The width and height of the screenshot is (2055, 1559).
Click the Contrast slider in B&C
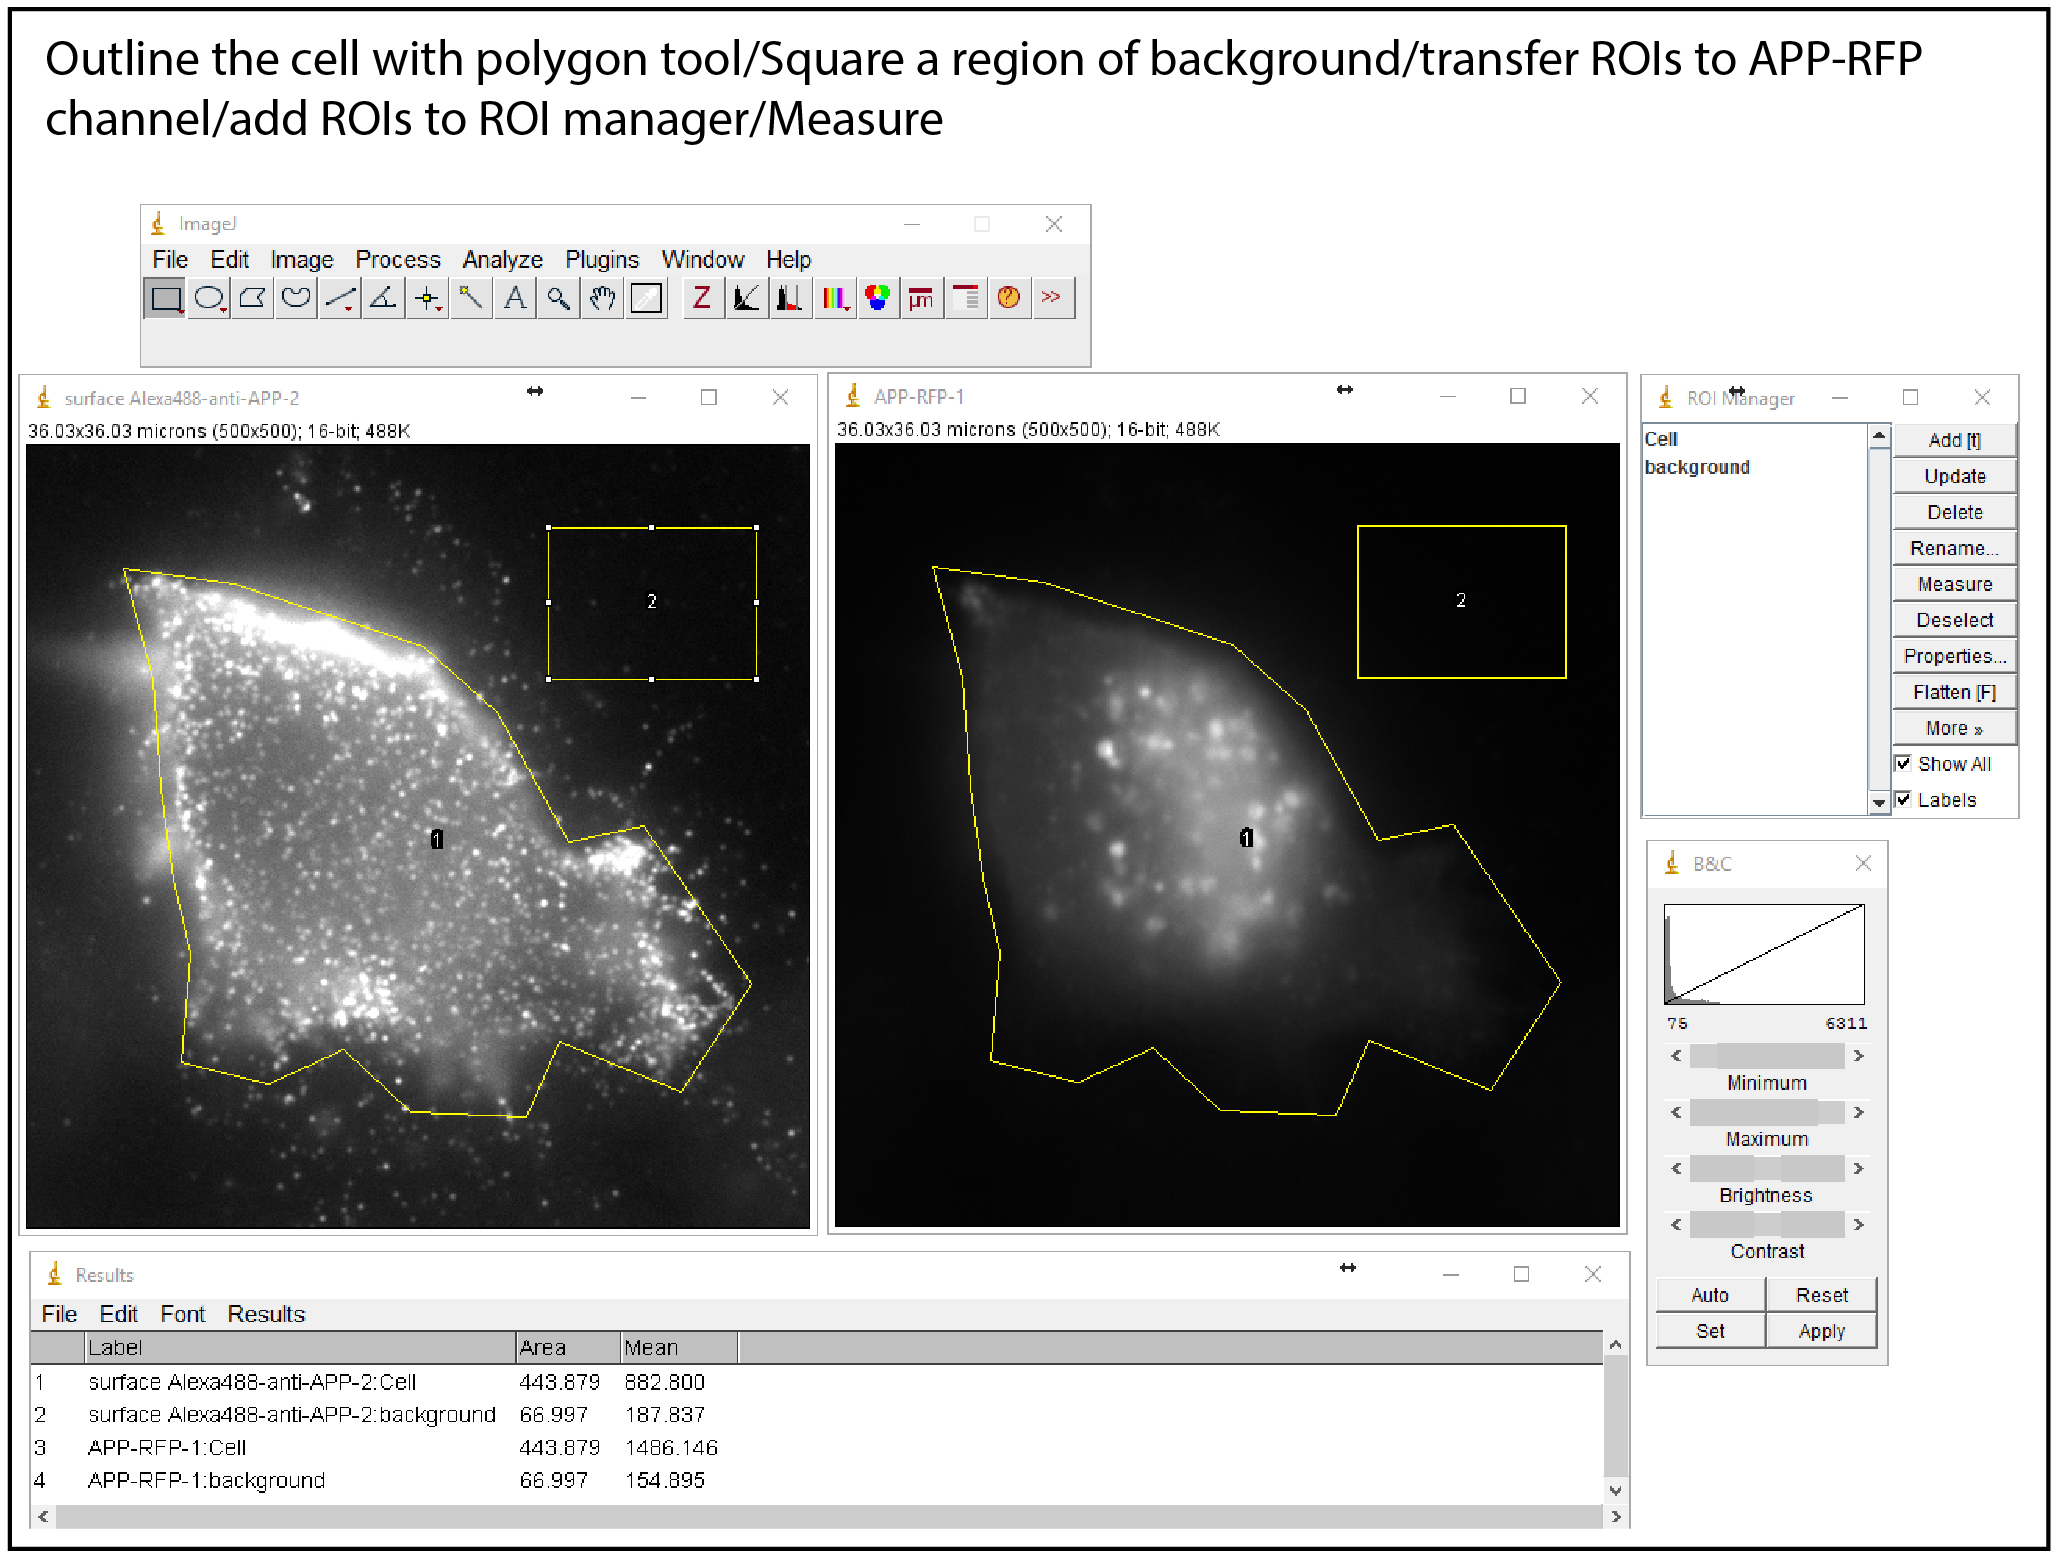[1767, 1225]
